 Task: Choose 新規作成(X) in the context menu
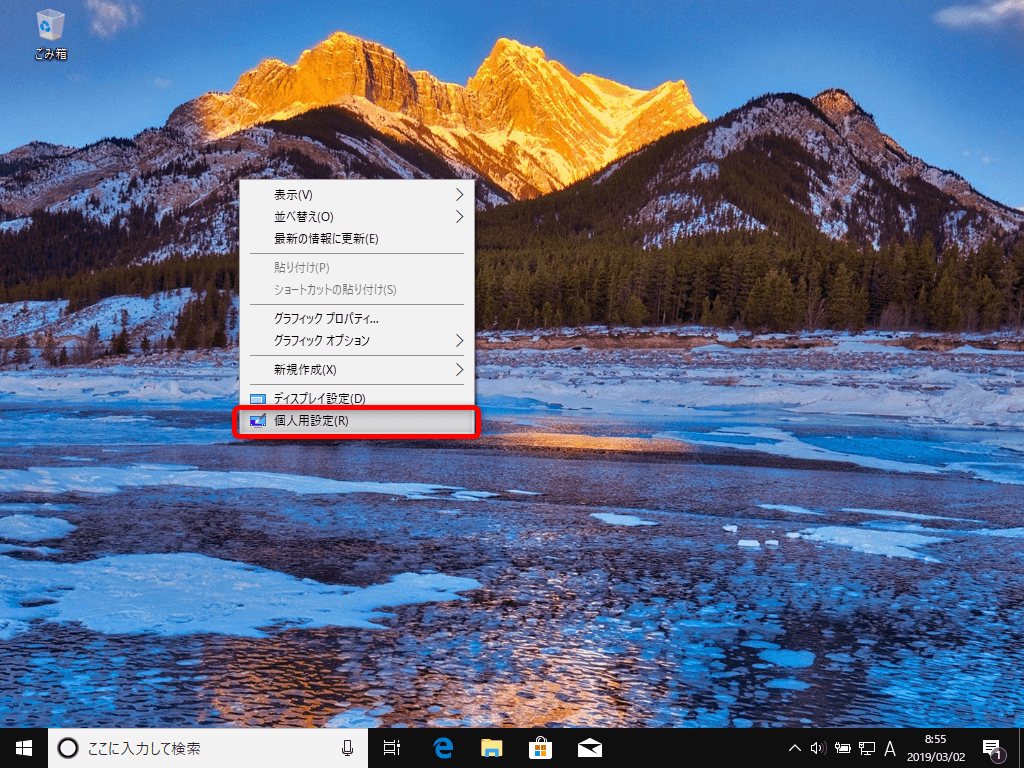tap(357, 370)
